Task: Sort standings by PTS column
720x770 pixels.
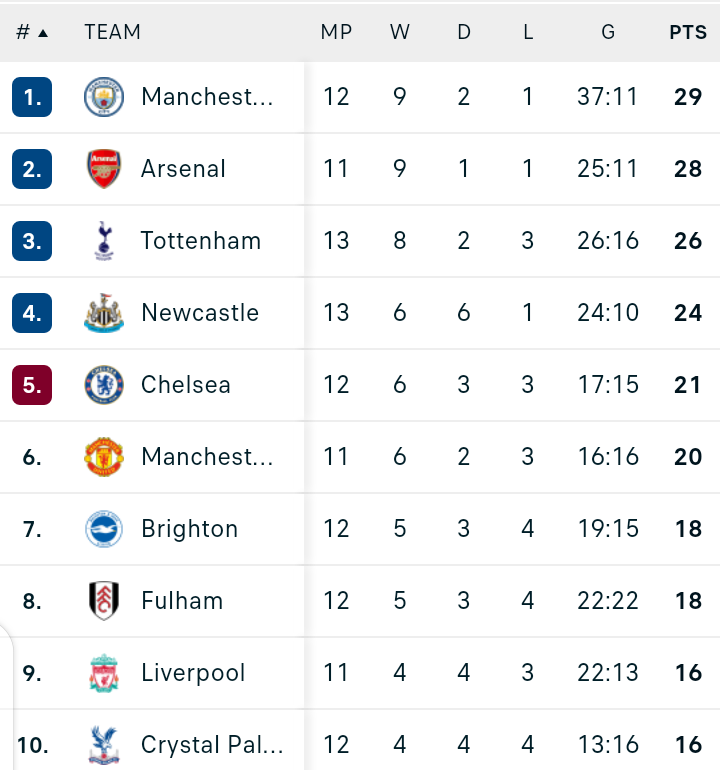Action: tap(688, 32)
